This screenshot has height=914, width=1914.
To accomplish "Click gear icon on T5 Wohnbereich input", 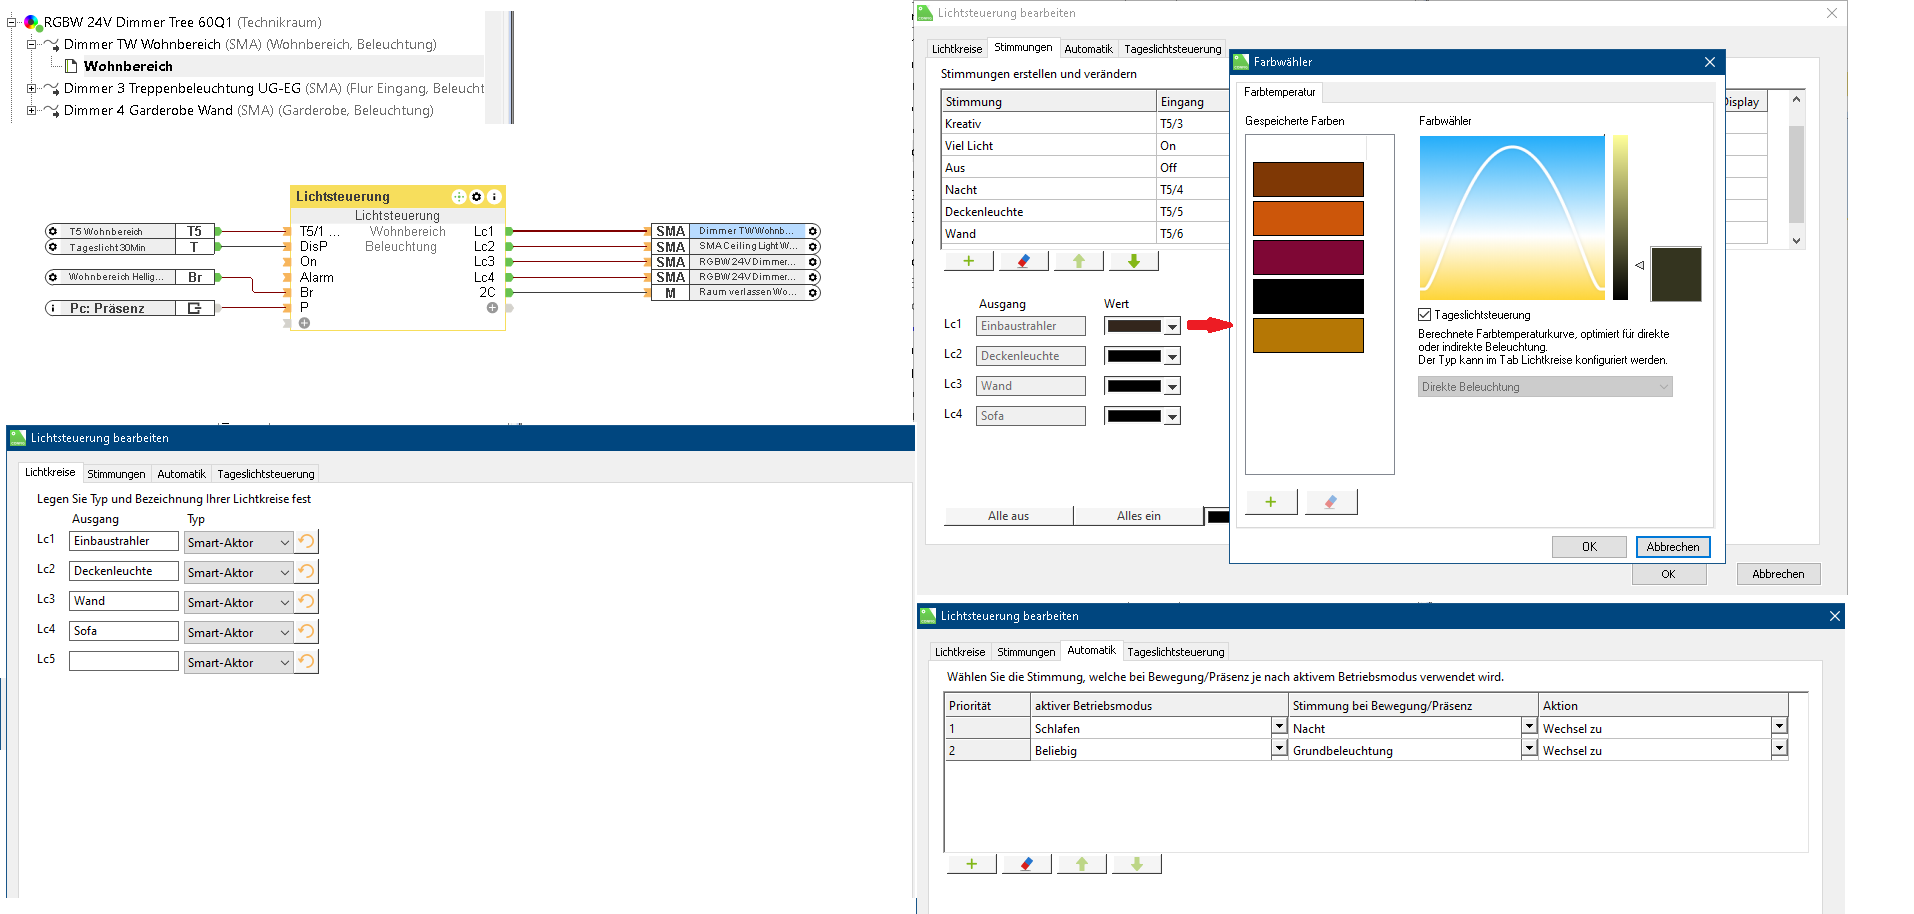I will point(53,231).
